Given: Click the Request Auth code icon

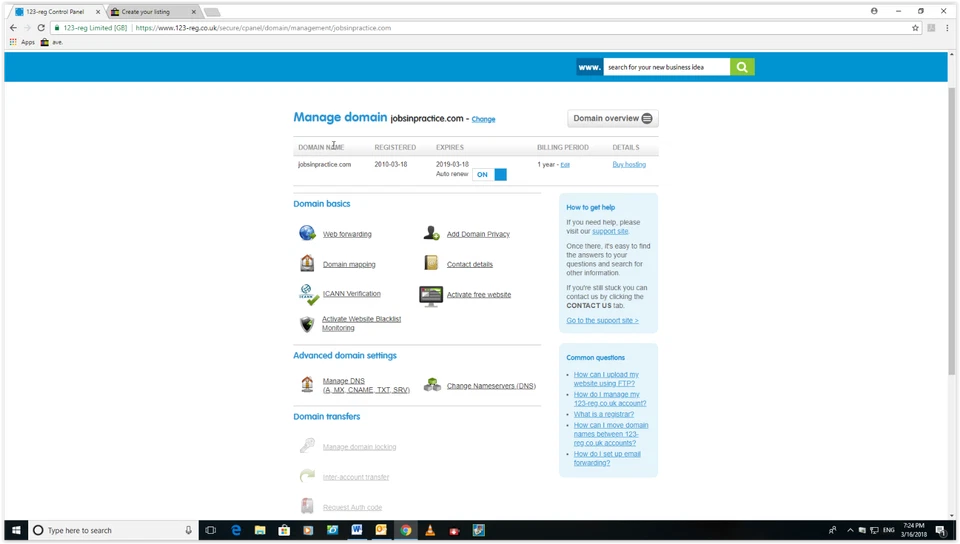Looking at the screenshot, I should click(x=307, y=506).
